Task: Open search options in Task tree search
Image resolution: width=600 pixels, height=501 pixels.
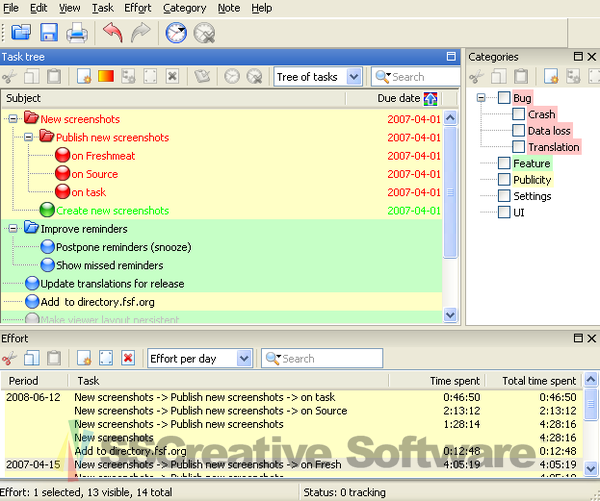Action: (383, 77)
